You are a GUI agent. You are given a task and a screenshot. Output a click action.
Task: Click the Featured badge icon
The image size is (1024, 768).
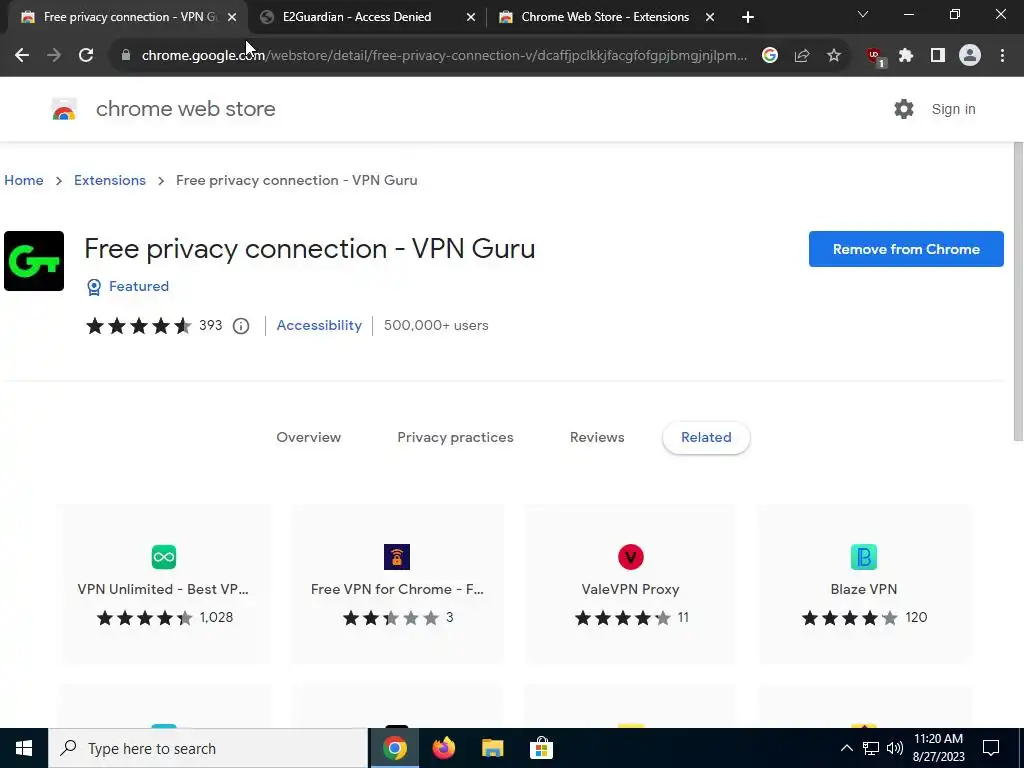[94, 287]
